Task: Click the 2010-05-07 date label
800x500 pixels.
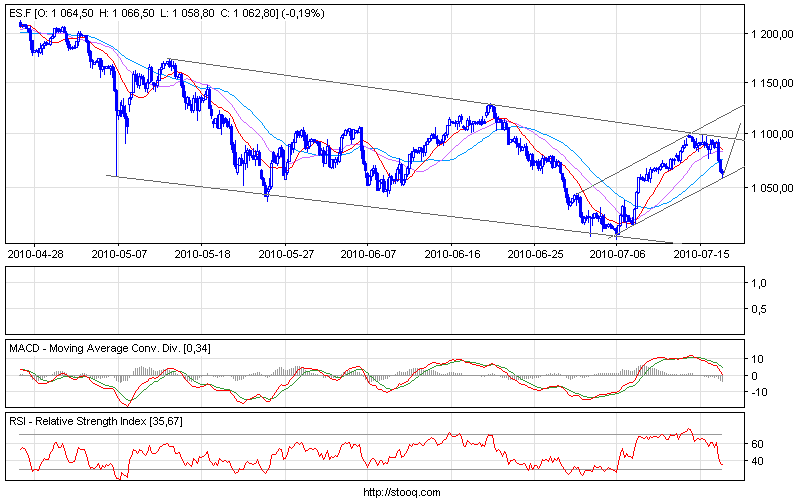Action: click(119, 254)
